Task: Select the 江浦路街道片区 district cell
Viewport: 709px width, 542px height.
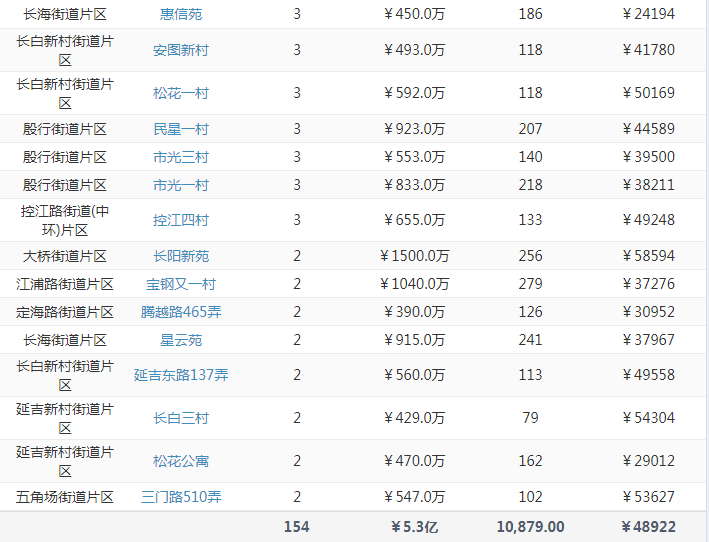Action: point(65,284)
